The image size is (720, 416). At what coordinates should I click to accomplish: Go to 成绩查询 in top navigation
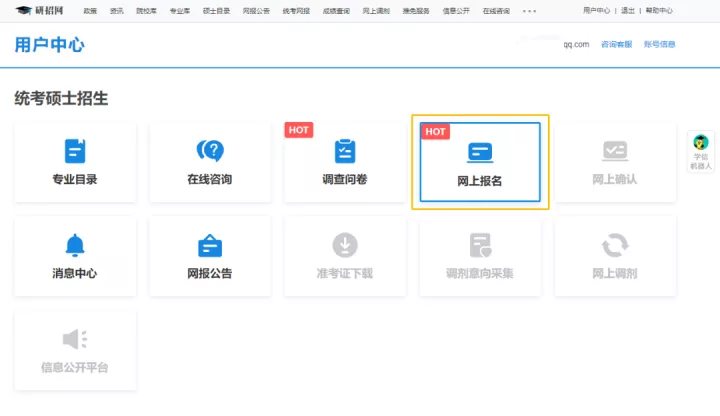tap(338, 10)
